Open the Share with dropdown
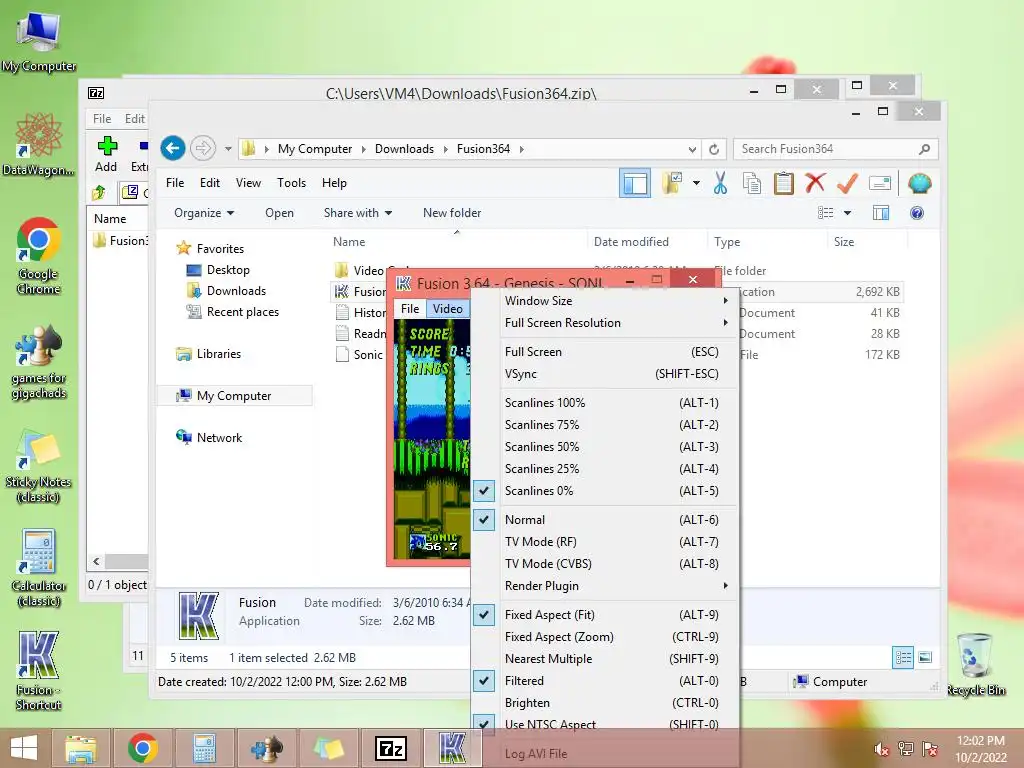Image resolution: width=1024 pixels, height=768 pixels. 358,213
